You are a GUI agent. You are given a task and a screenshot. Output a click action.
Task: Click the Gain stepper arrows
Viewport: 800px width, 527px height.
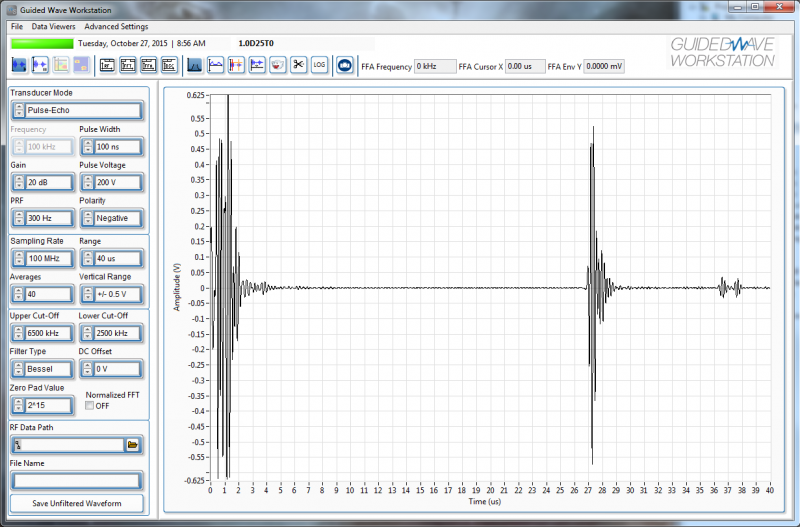coord(18,183)
